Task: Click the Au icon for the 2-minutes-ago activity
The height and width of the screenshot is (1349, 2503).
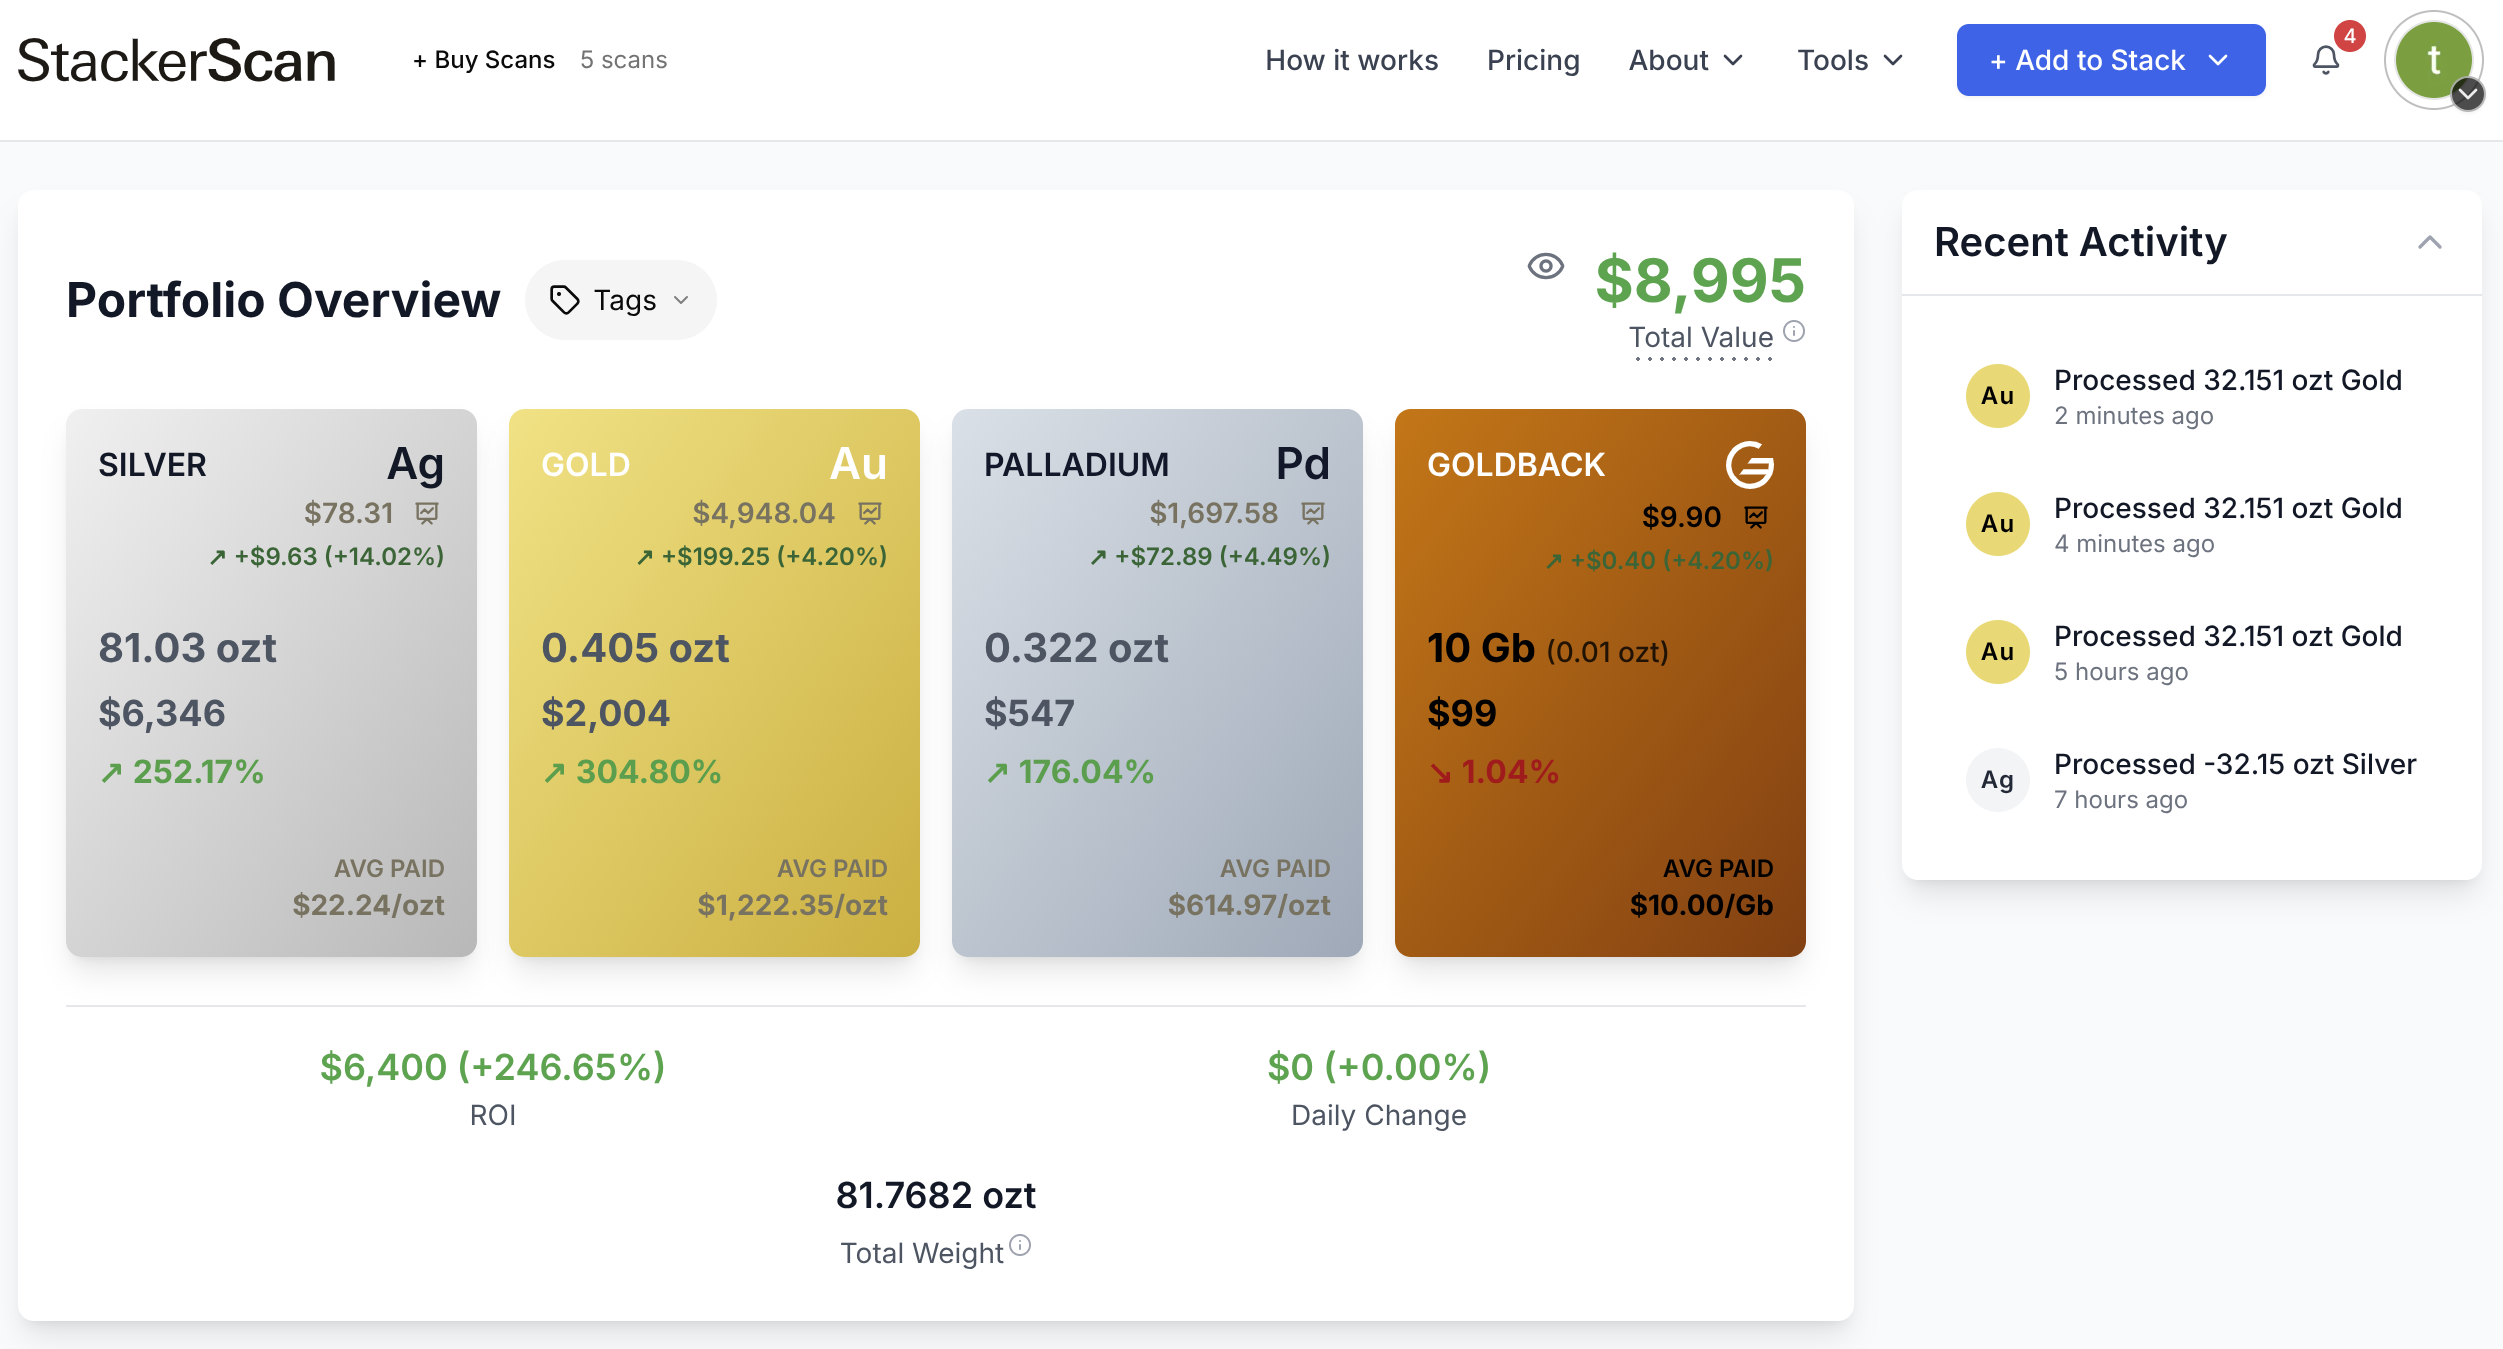Action: [x=1996, y=395]
